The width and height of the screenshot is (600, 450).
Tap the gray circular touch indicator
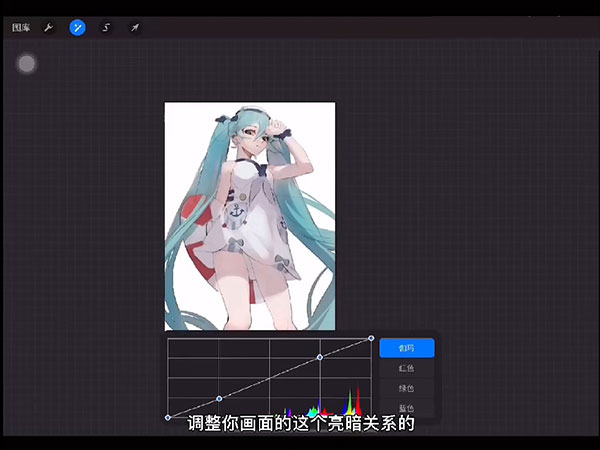(27, 64)
